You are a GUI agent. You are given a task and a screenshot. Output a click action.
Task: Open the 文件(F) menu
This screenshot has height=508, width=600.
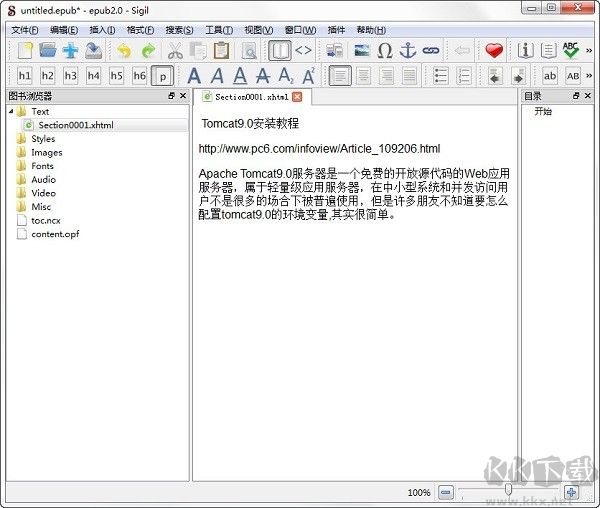[24, 30]
